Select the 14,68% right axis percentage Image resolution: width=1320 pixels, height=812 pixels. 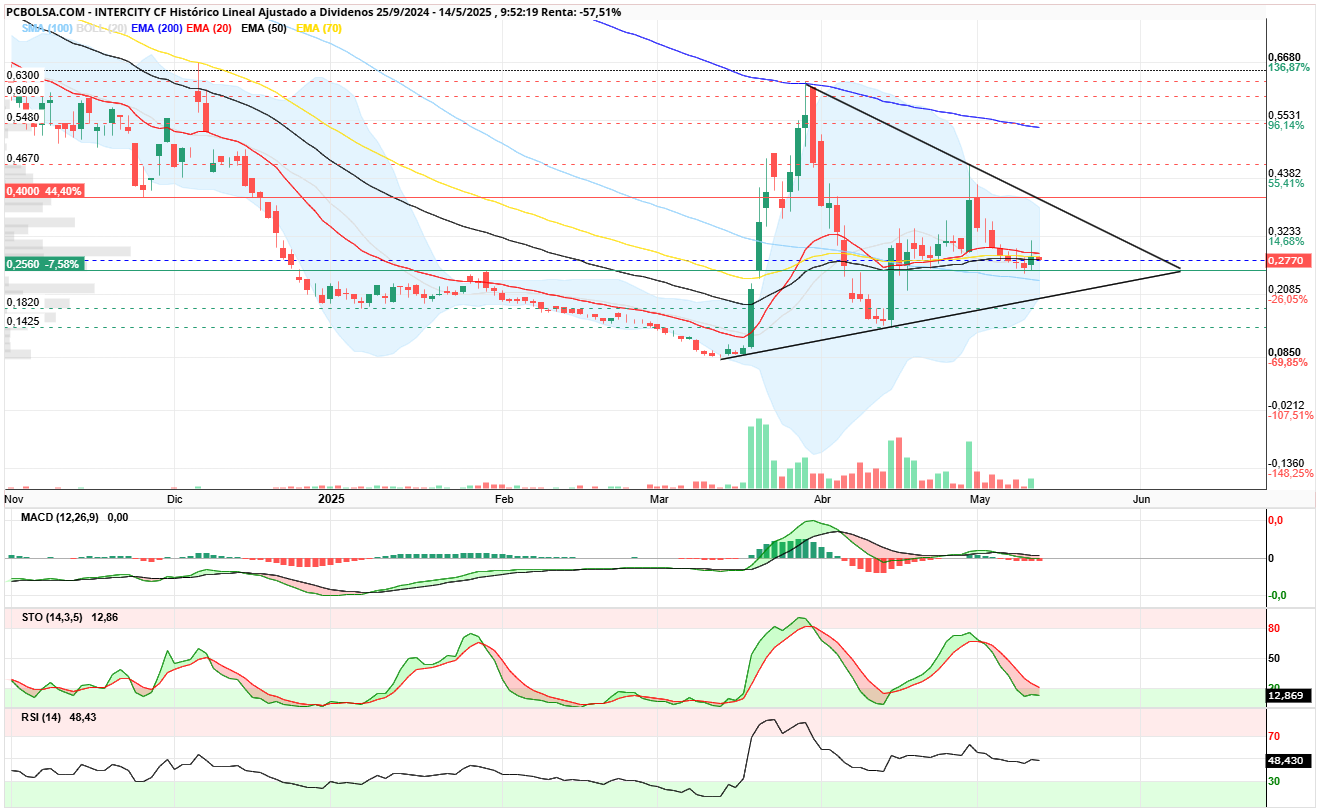[1286, 241]
